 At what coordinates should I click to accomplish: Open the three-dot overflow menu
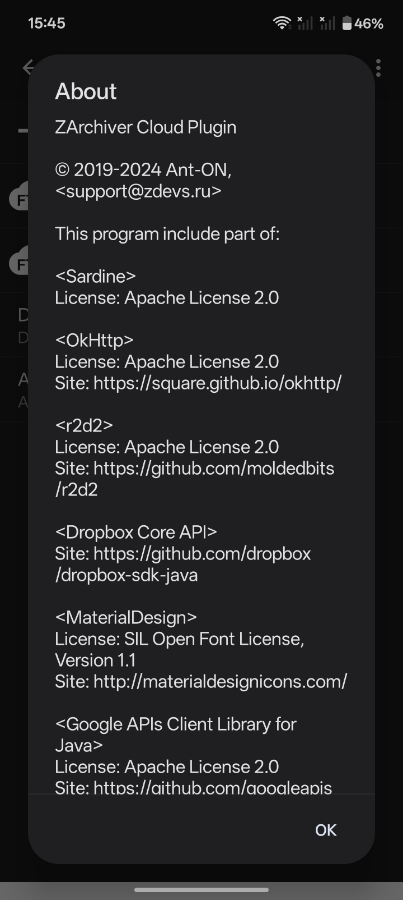pyautogui.click(x=378, y=68)
